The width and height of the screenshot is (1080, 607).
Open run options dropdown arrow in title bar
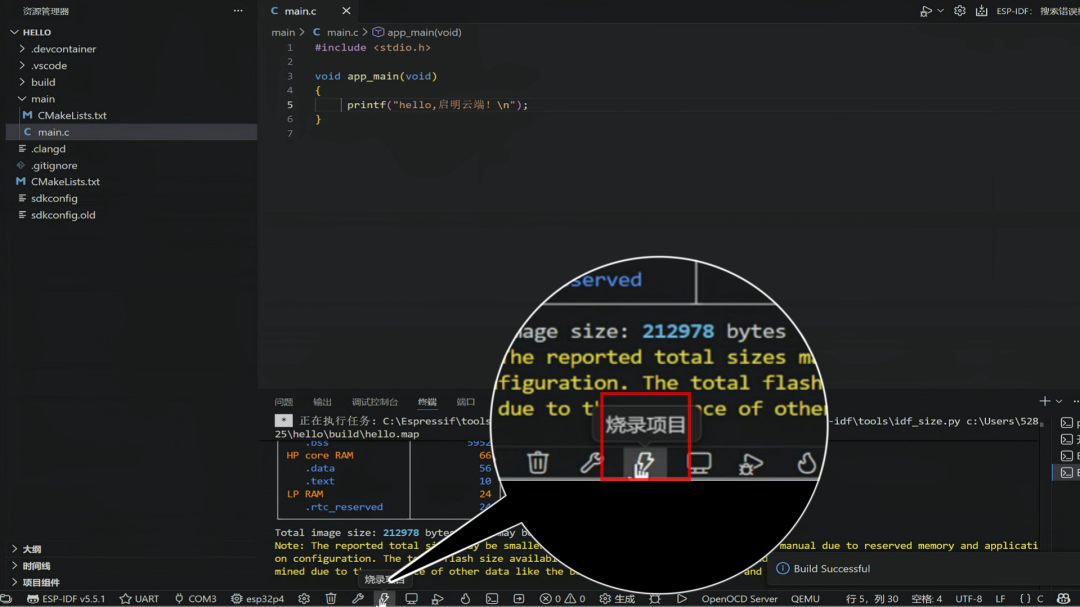pyautogui.click(x=940, y=11)
